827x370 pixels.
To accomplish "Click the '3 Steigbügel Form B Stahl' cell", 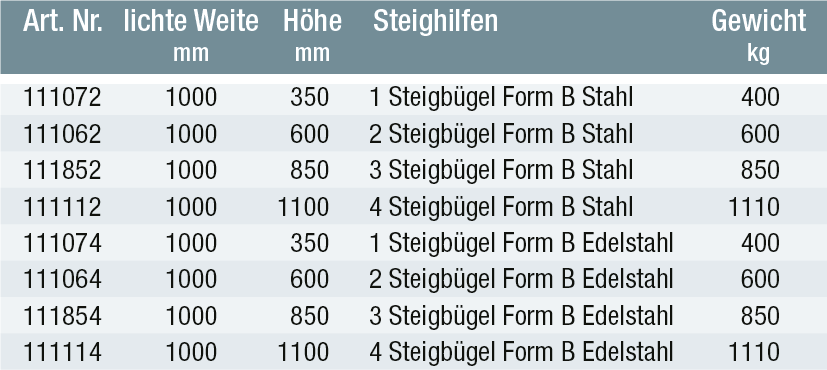I will (501, 171).
